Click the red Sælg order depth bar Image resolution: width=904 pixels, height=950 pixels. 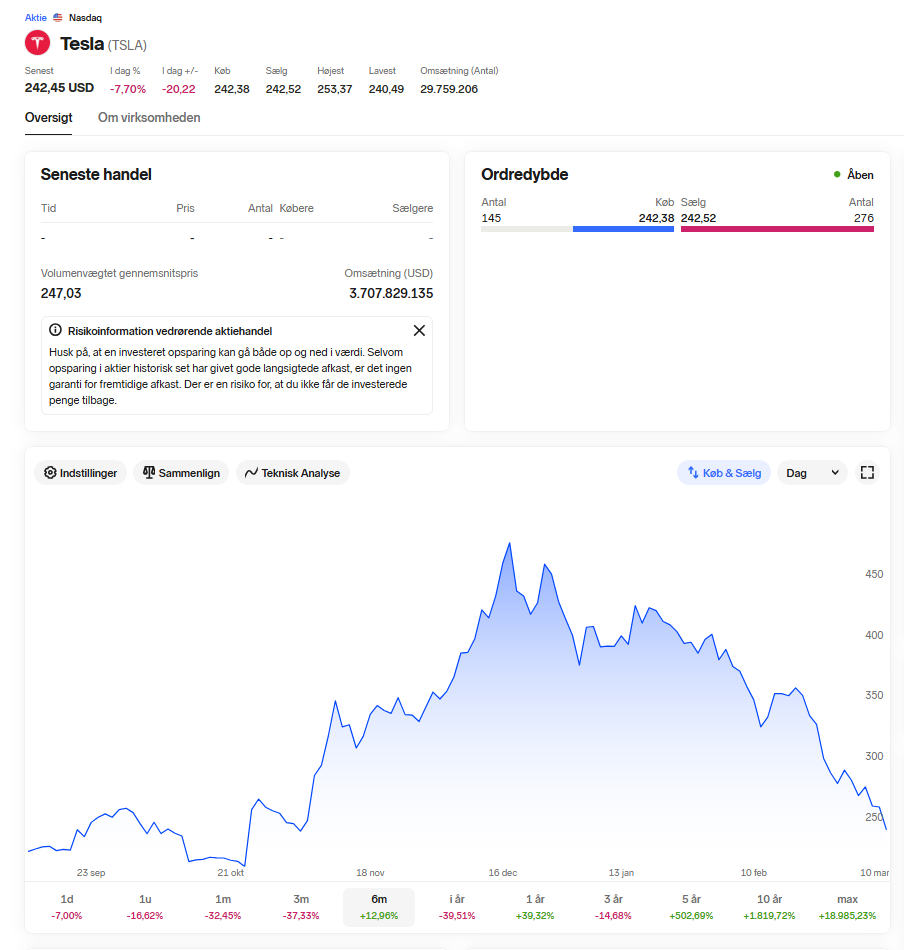(x=777, y=229)
